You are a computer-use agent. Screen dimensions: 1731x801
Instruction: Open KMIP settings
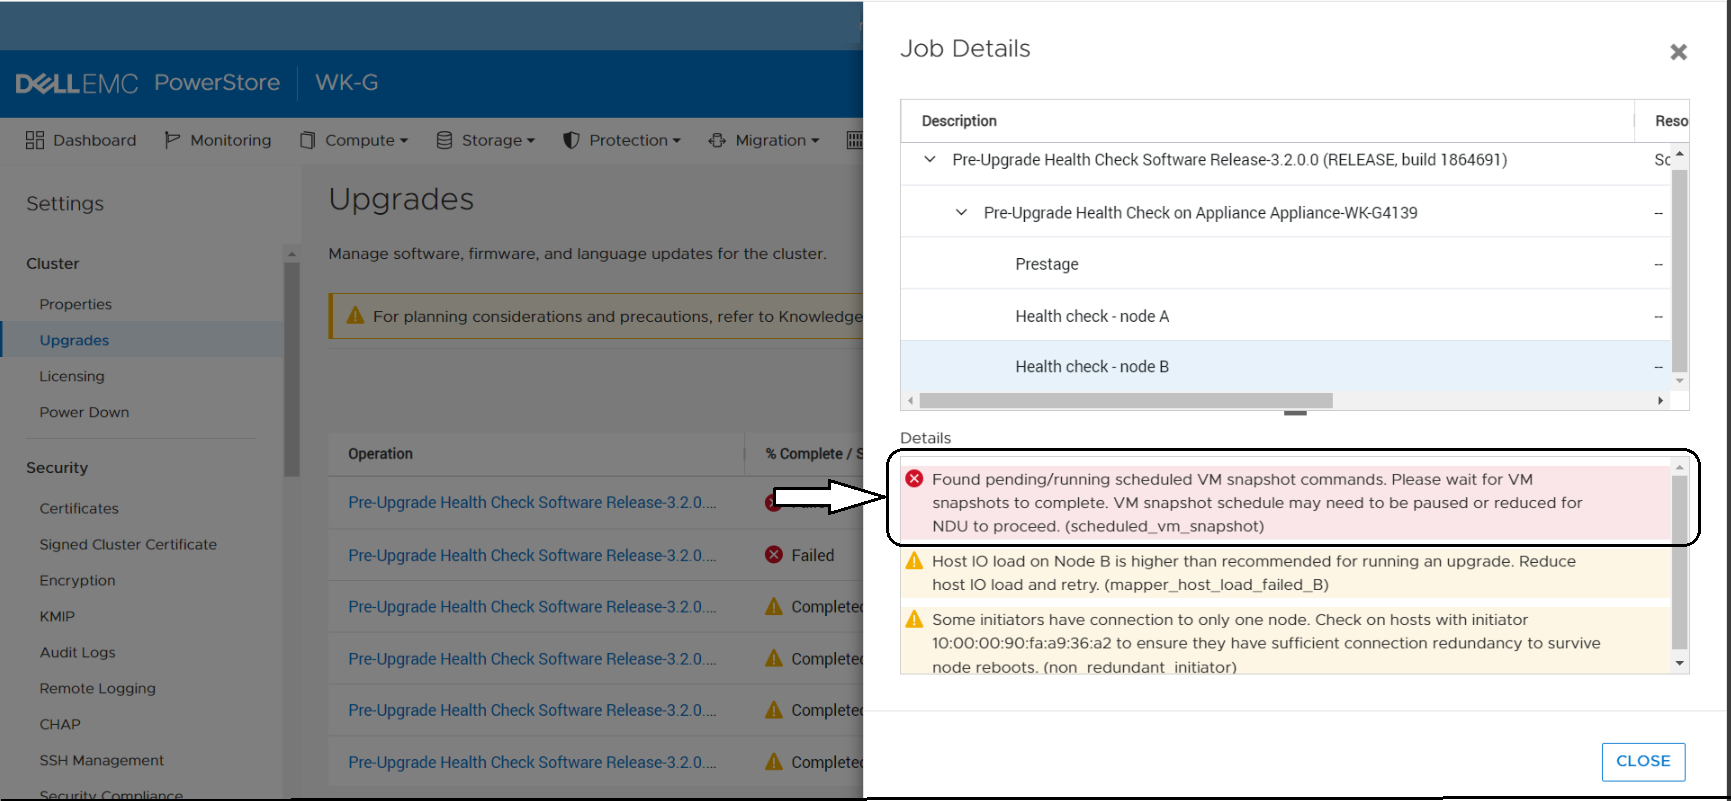click(x=57, y=616)
